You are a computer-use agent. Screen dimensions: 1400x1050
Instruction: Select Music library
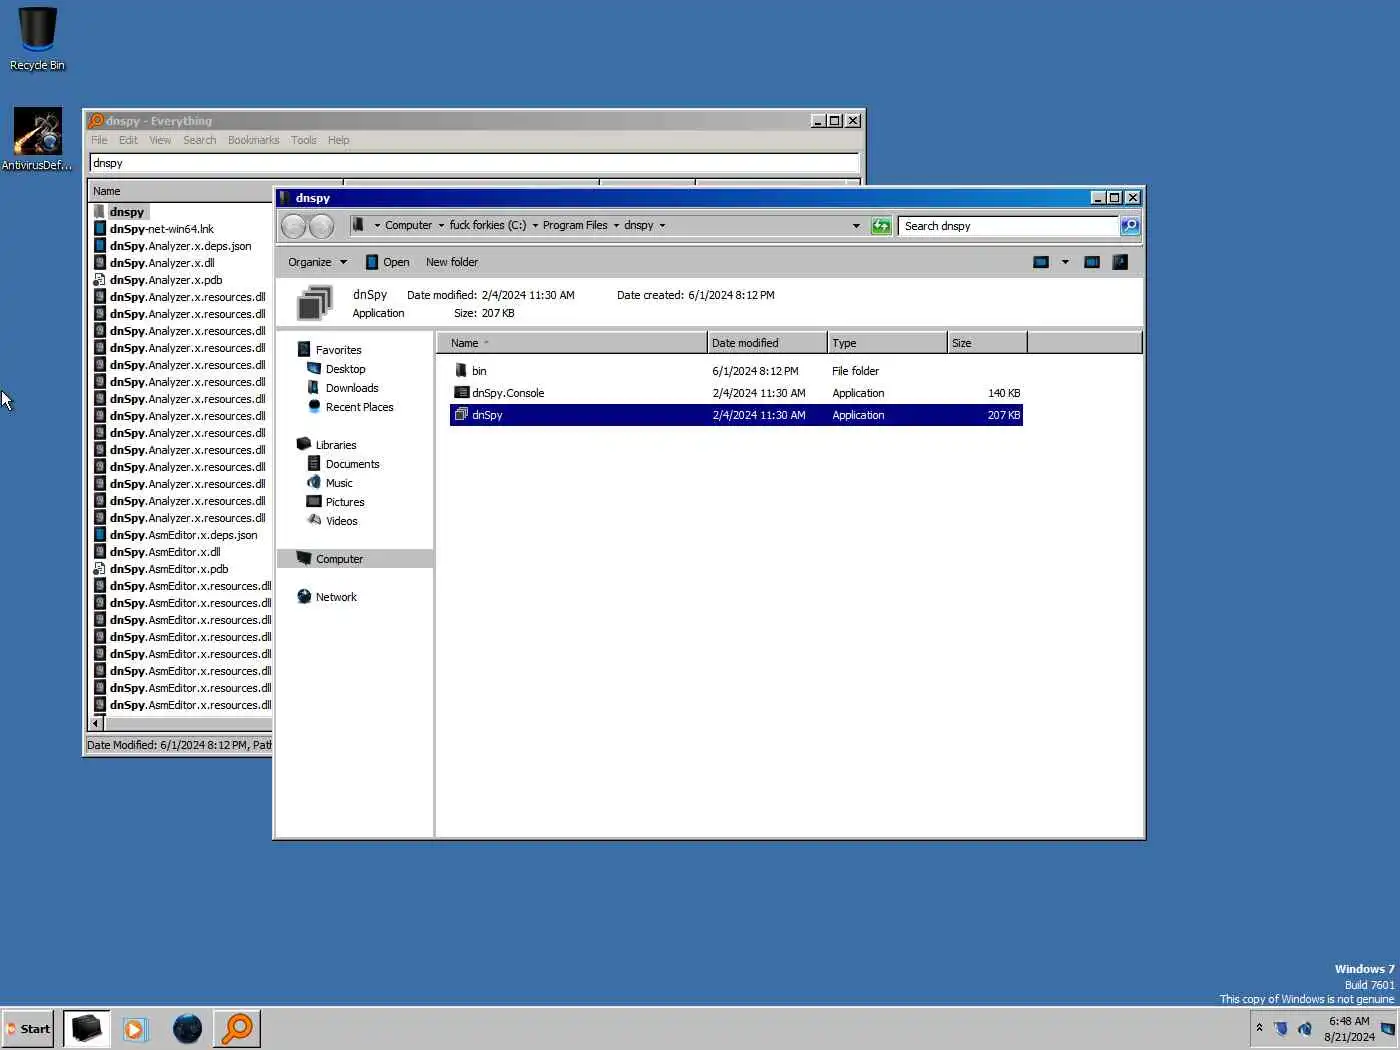click(339, 483)
